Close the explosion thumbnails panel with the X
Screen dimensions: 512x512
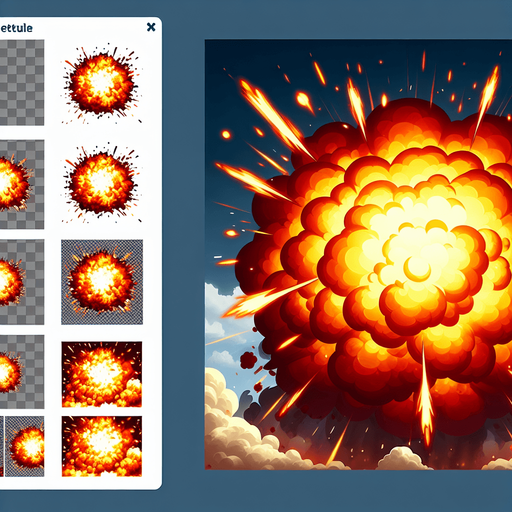pyautogui.click(x=151, y=27)
